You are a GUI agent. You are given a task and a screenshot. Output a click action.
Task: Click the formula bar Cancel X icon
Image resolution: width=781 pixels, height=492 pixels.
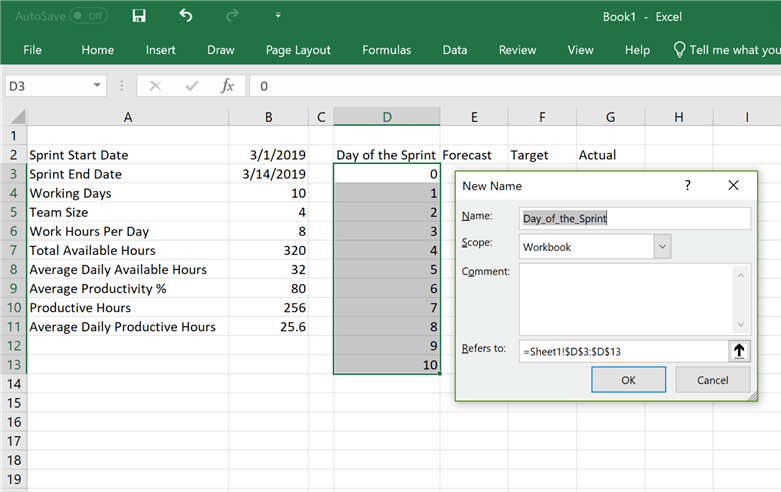(x=155, y=86)
